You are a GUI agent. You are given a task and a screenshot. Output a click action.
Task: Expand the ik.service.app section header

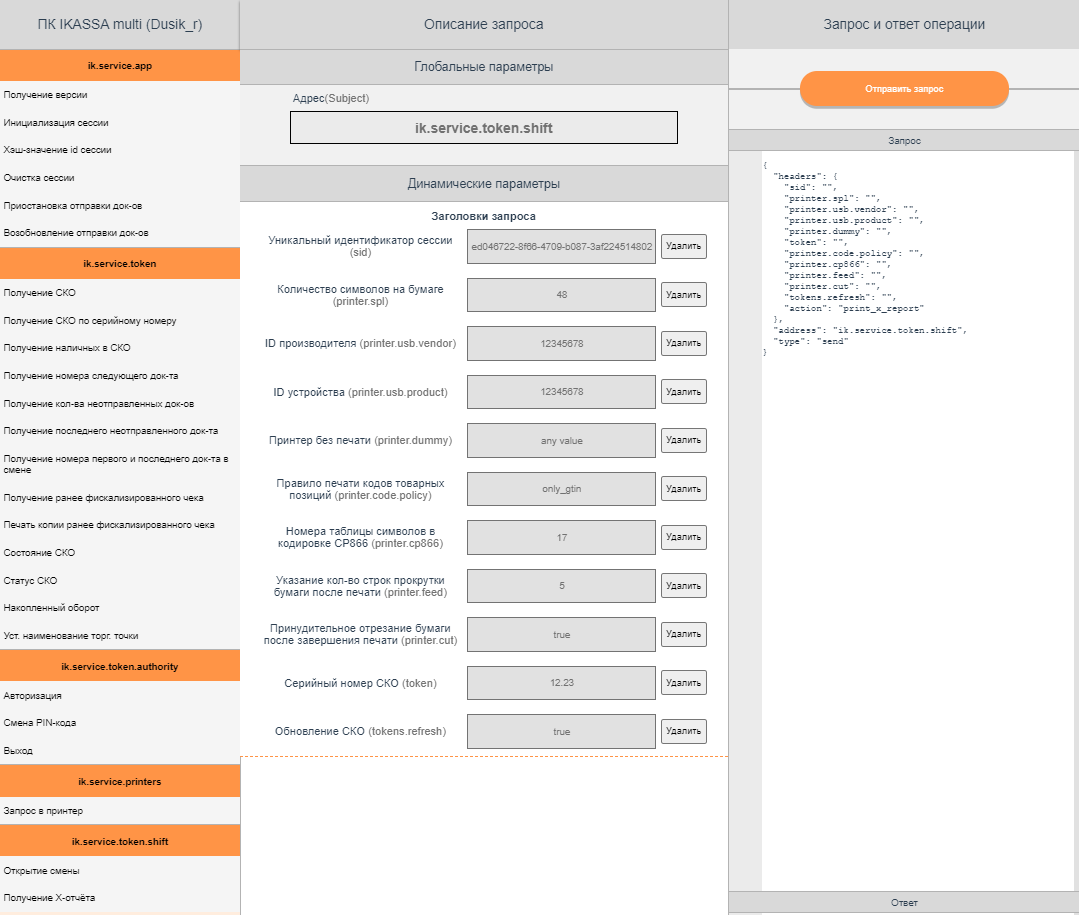click(x=120, y=66)
